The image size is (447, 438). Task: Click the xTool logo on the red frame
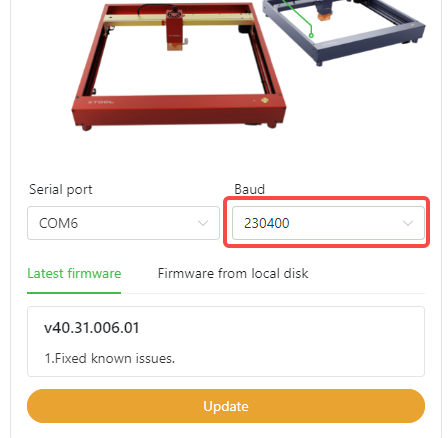tap(101, 102)
